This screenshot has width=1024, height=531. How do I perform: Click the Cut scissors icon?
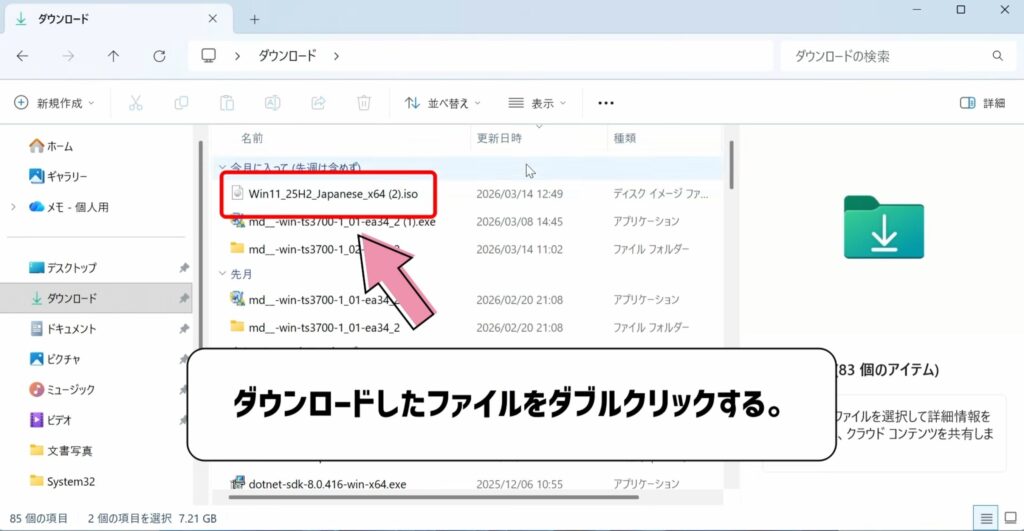135,103
